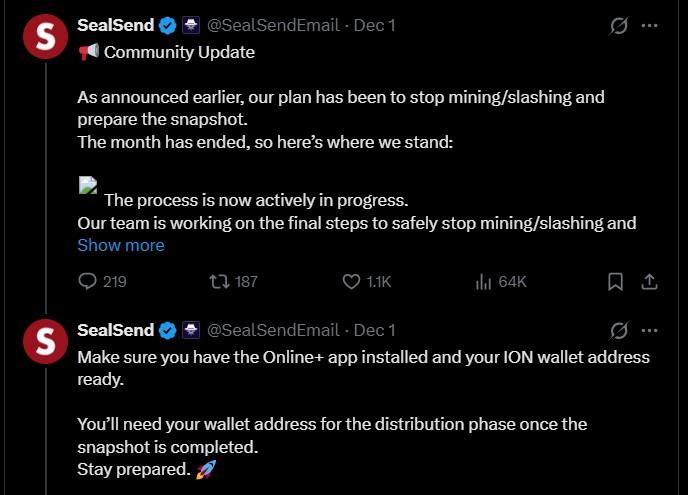The image size is (688, 495).
Task: Like the Community Update post
Action: [x=351, y=282]
